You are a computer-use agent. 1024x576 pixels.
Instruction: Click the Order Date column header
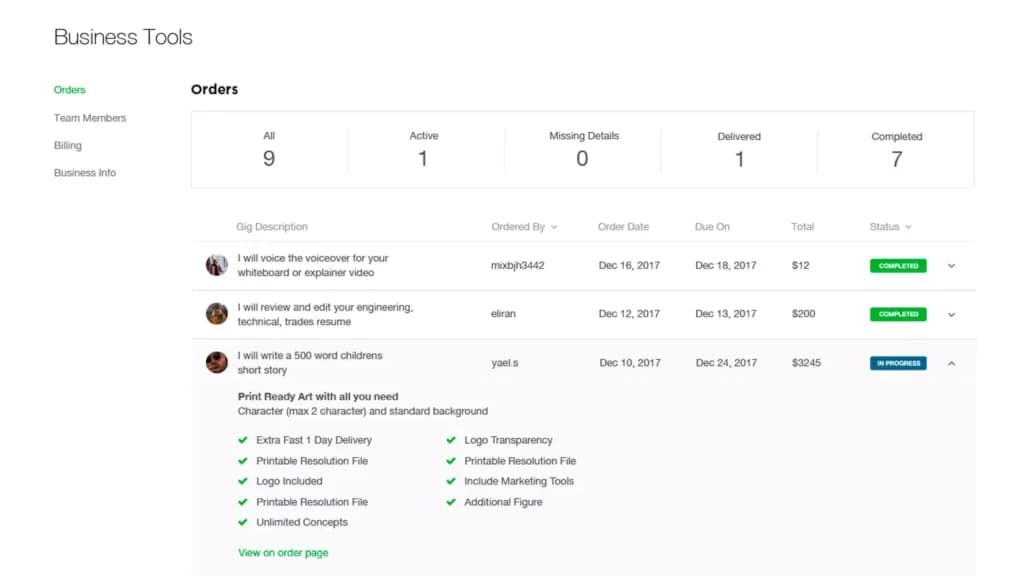click(x=623, y=227)
